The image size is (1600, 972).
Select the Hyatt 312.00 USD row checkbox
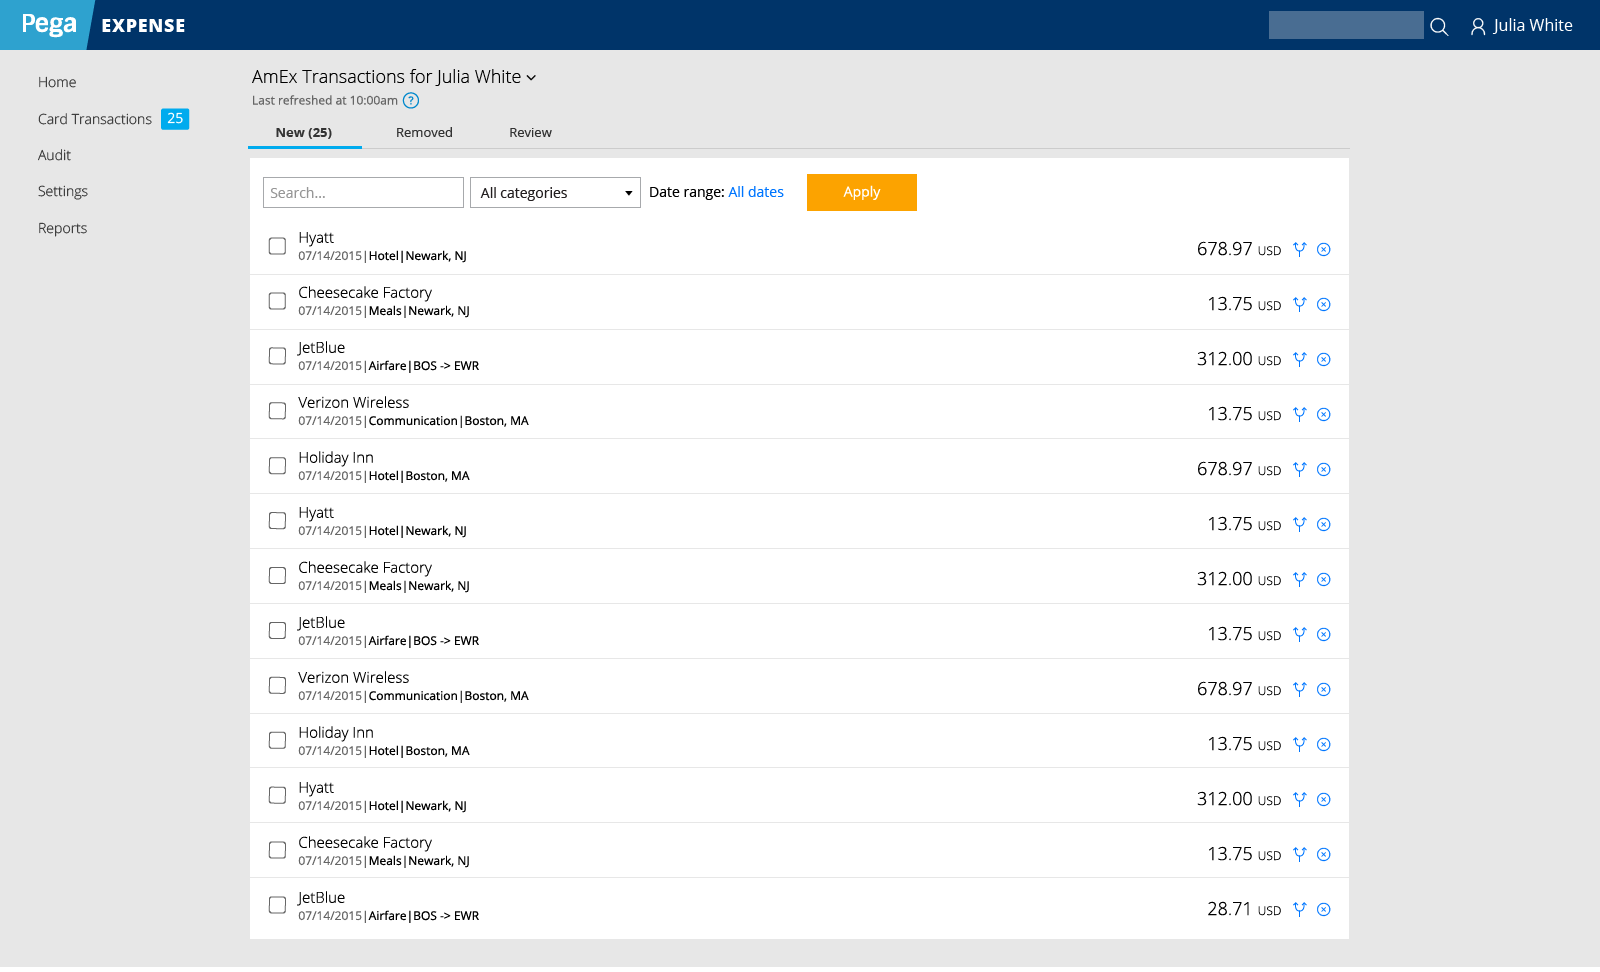277,796
